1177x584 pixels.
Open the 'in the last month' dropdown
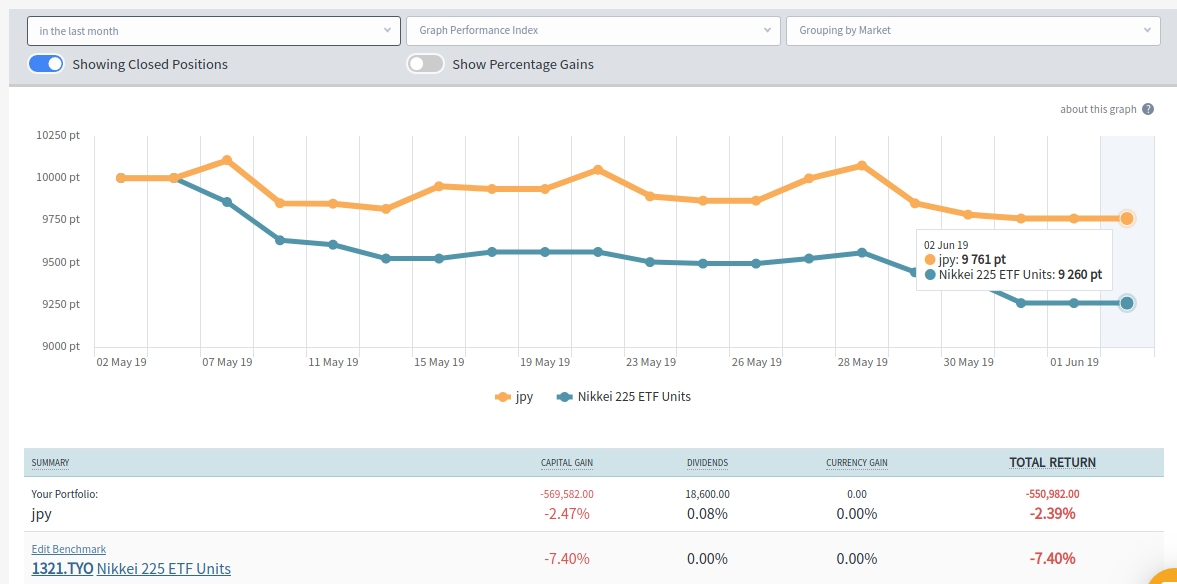click(214, 31)
